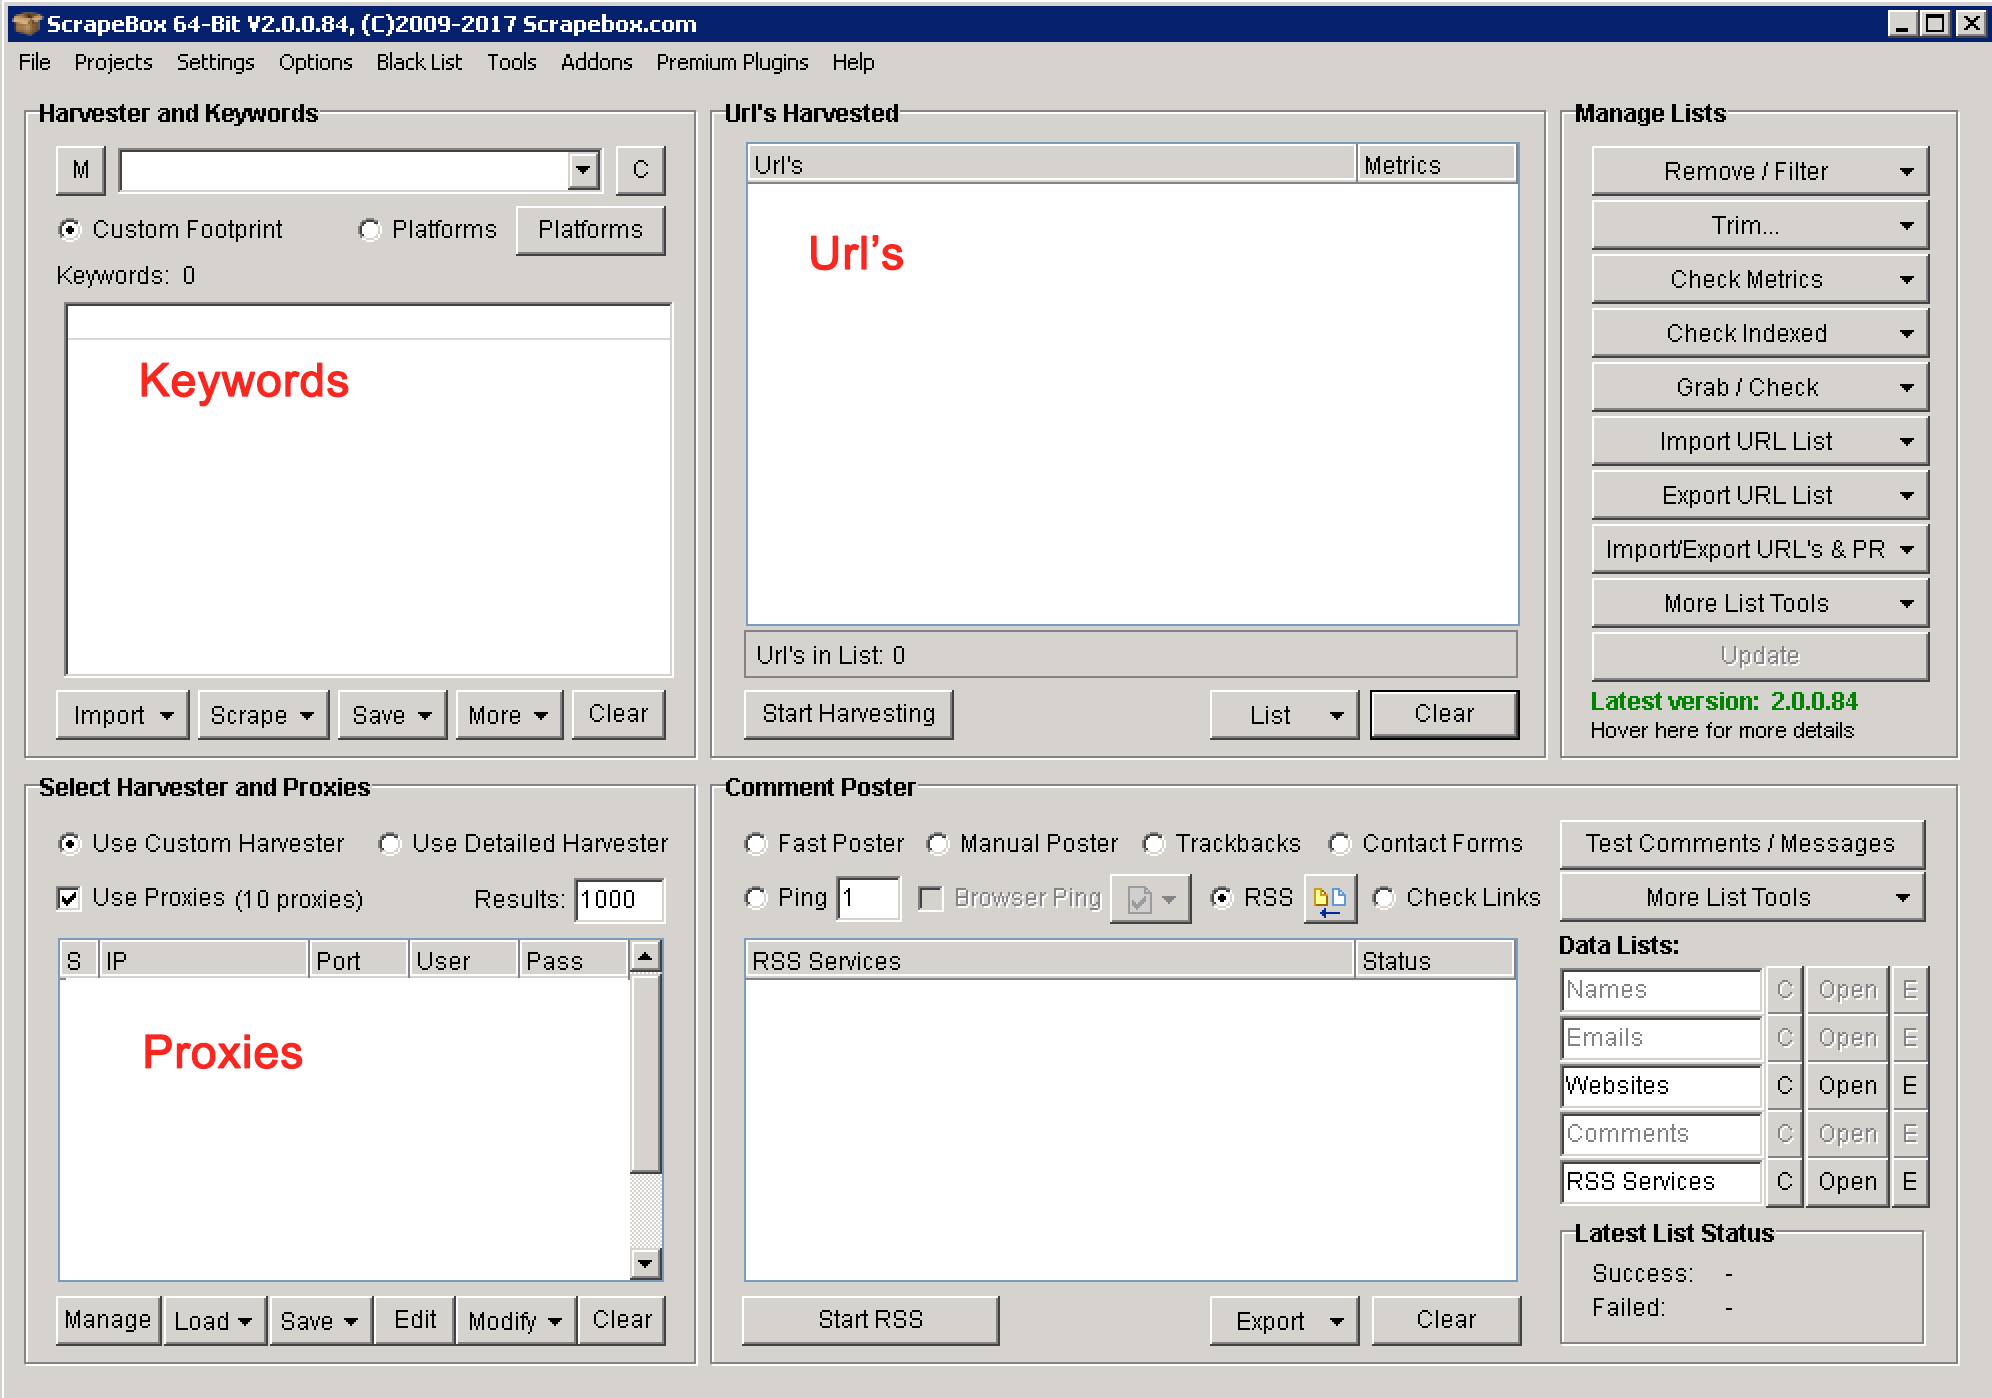Open the Remove / Filter dropdown
This screenshot has height=1398, width=1992.
(1759, 171)
